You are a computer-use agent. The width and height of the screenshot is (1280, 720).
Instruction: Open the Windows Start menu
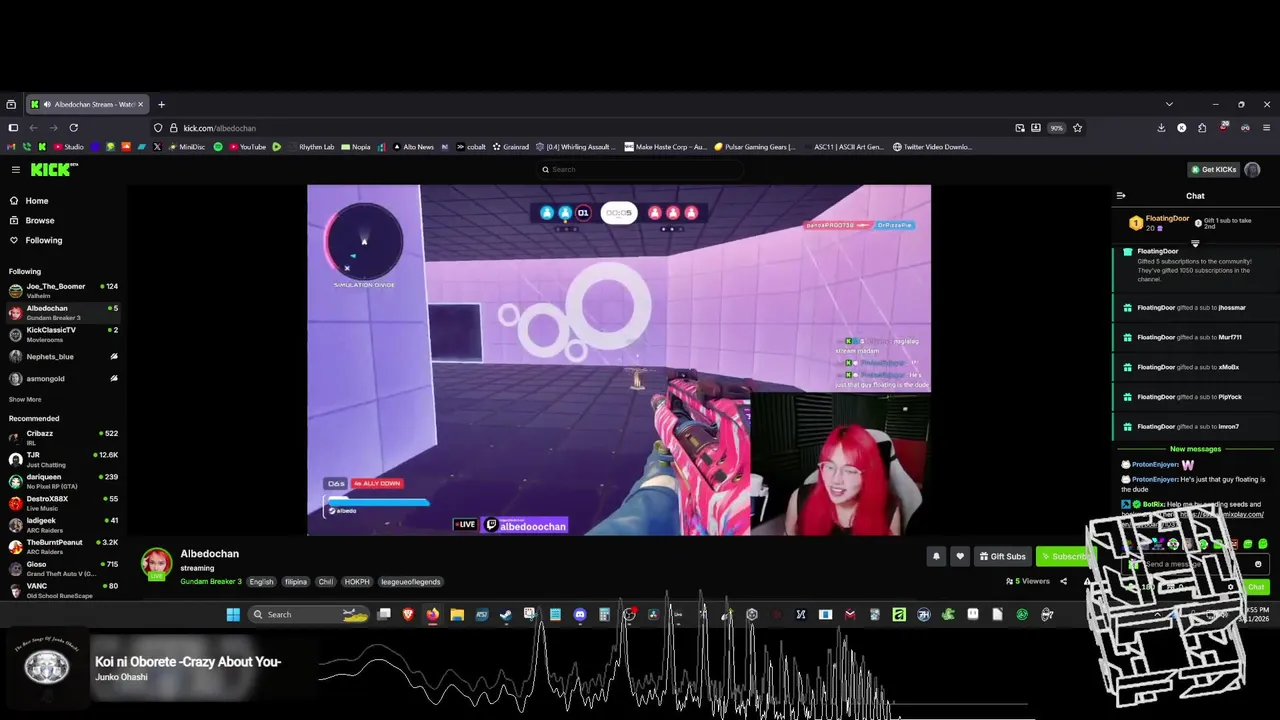(233, 615)
